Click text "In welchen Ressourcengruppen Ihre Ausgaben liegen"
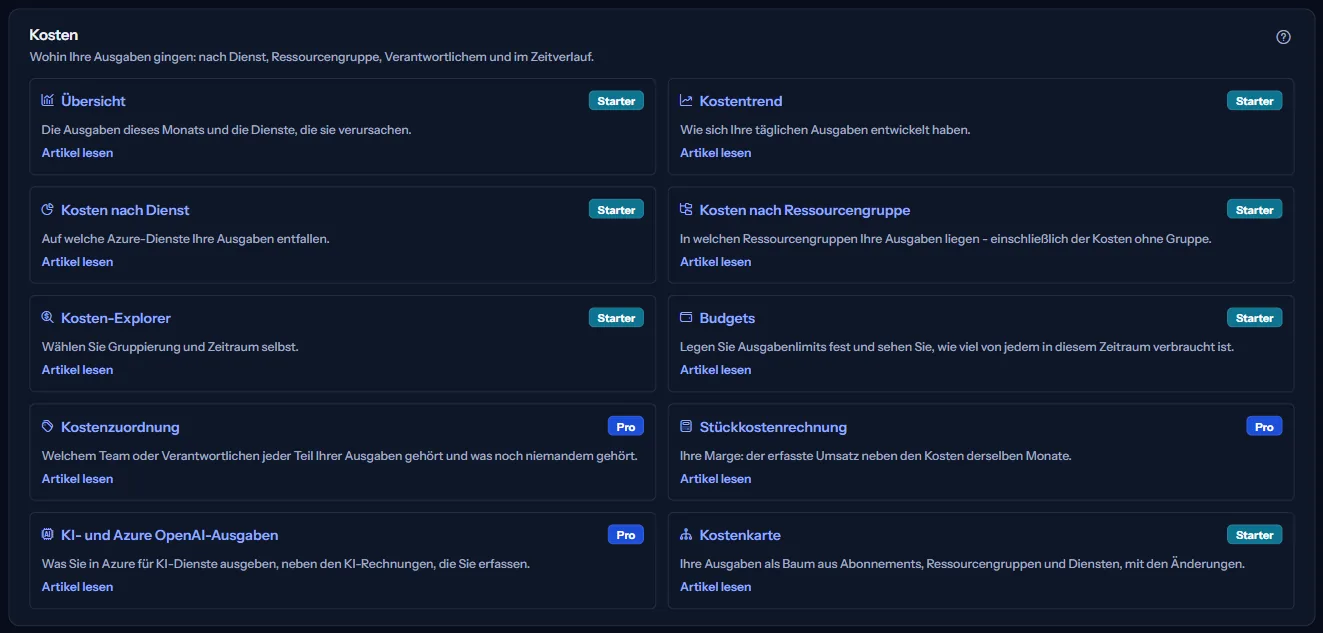 (x=945, y=239)
